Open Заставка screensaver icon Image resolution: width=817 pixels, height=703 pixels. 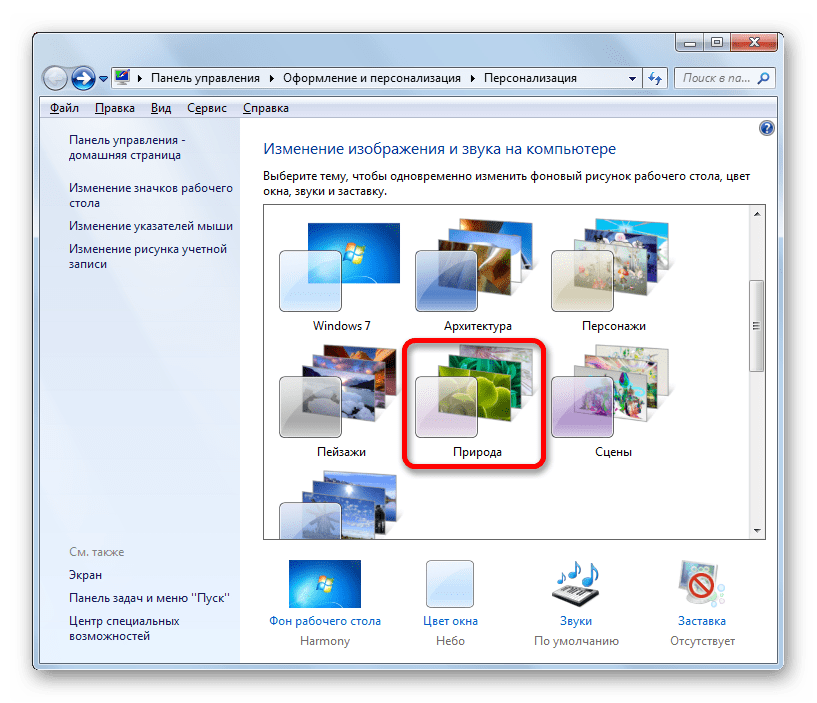click(701, 584)
